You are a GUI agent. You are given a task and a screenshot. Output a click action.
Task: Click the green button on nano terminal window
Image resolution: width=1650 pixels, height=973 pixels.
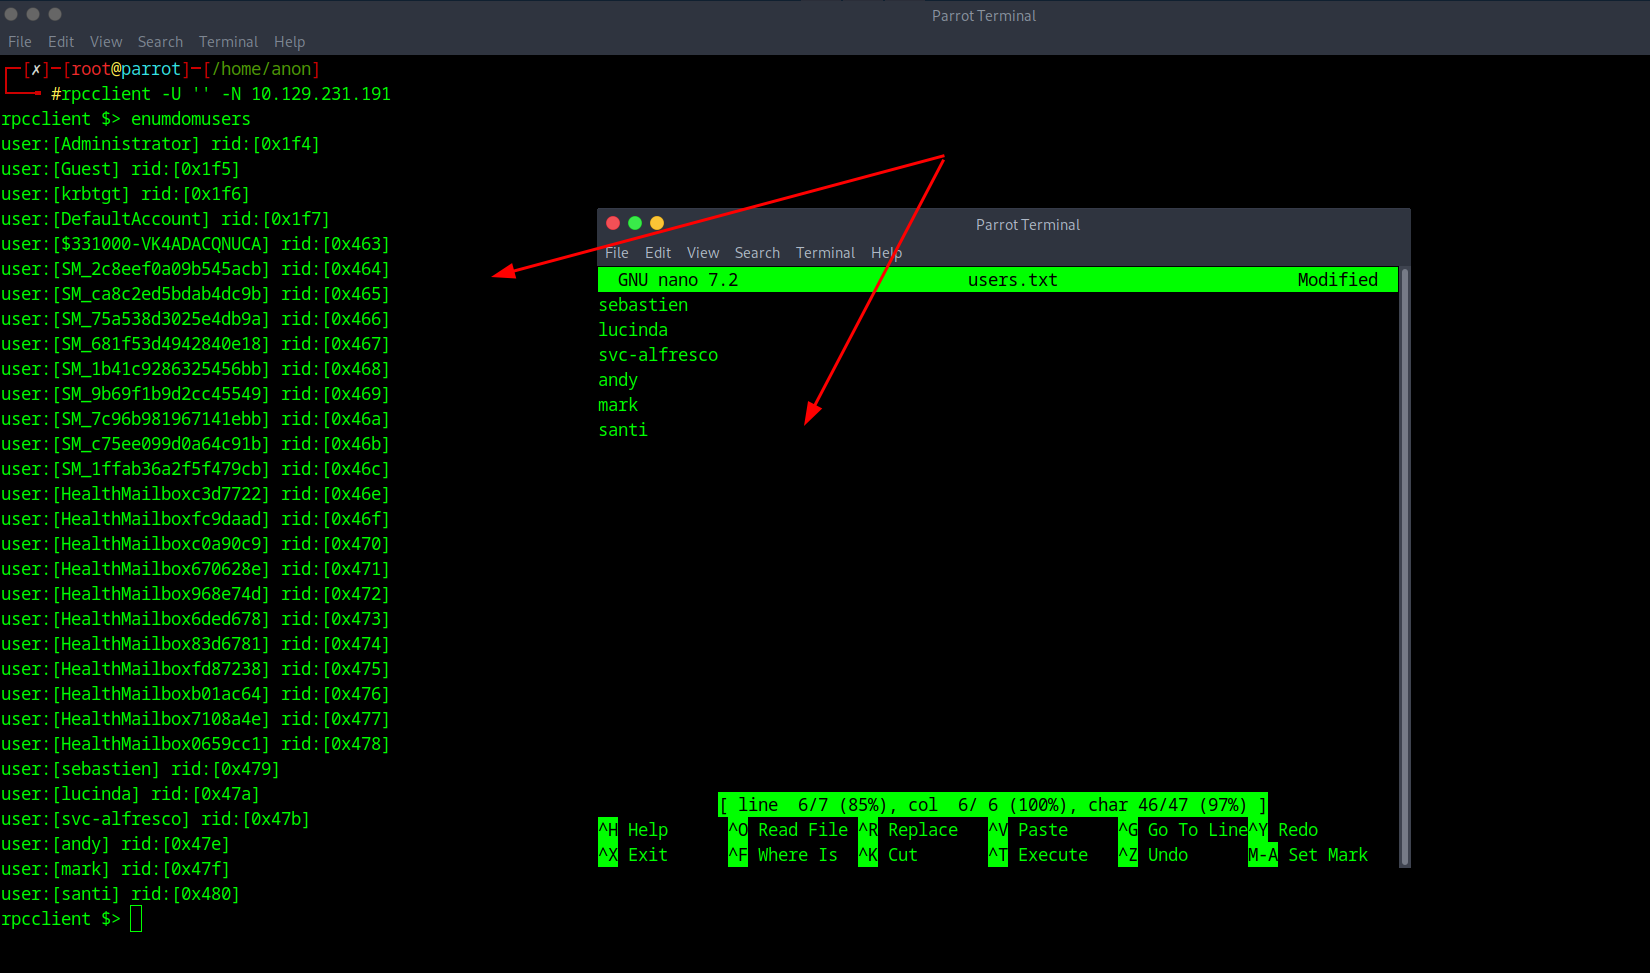click(635, 223)
